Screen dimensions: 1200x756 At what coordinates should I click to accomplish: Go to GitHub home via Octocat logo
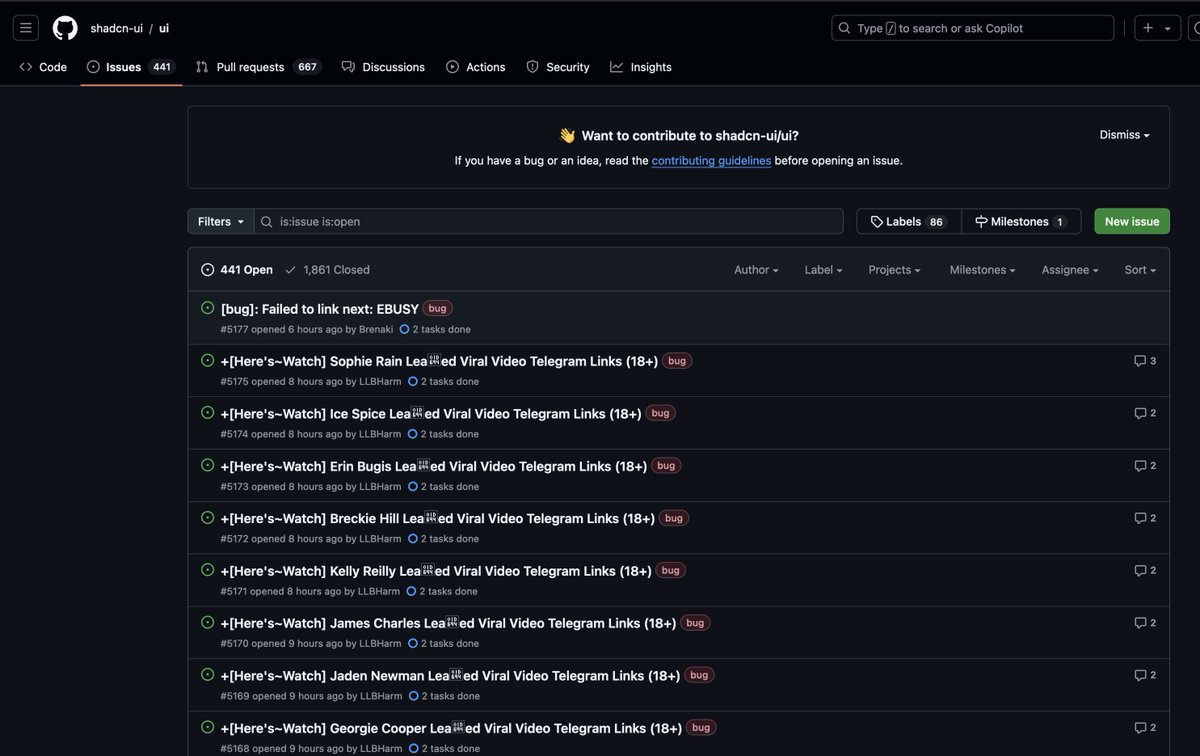click(x=65, y=28)
